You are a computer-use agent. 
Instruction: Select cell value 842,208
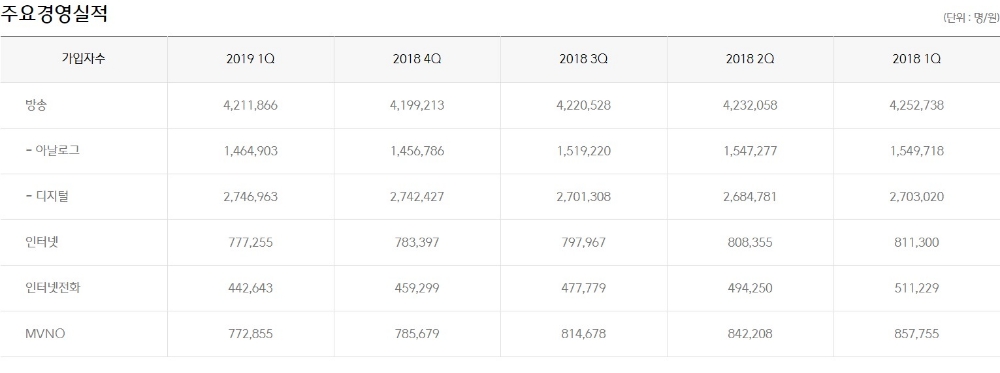click(x=750, y=333)
